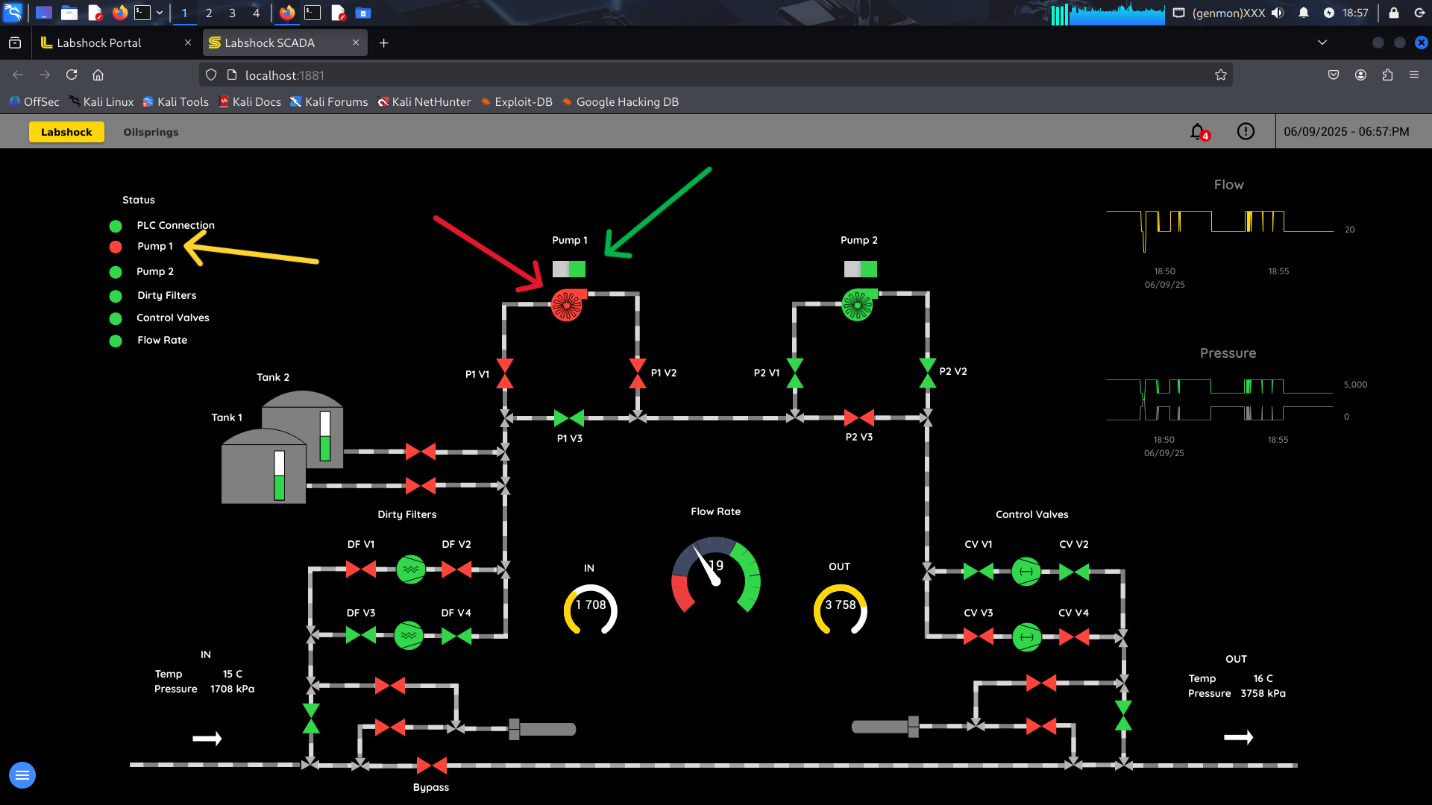Click the DF V1 filter valve
This screenshot has height=805, width=1432.
(x=360, y=569)
